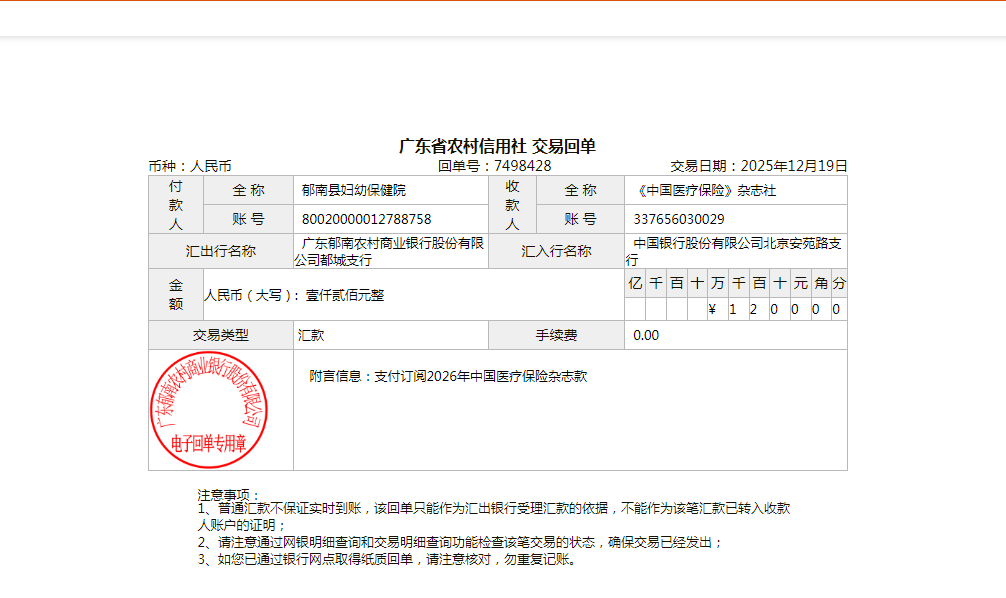The width and height of the screenshot is (1006, 598).
Task: Select payer name 郁南县妇幼保健院
Action: [x=354, y=190]
